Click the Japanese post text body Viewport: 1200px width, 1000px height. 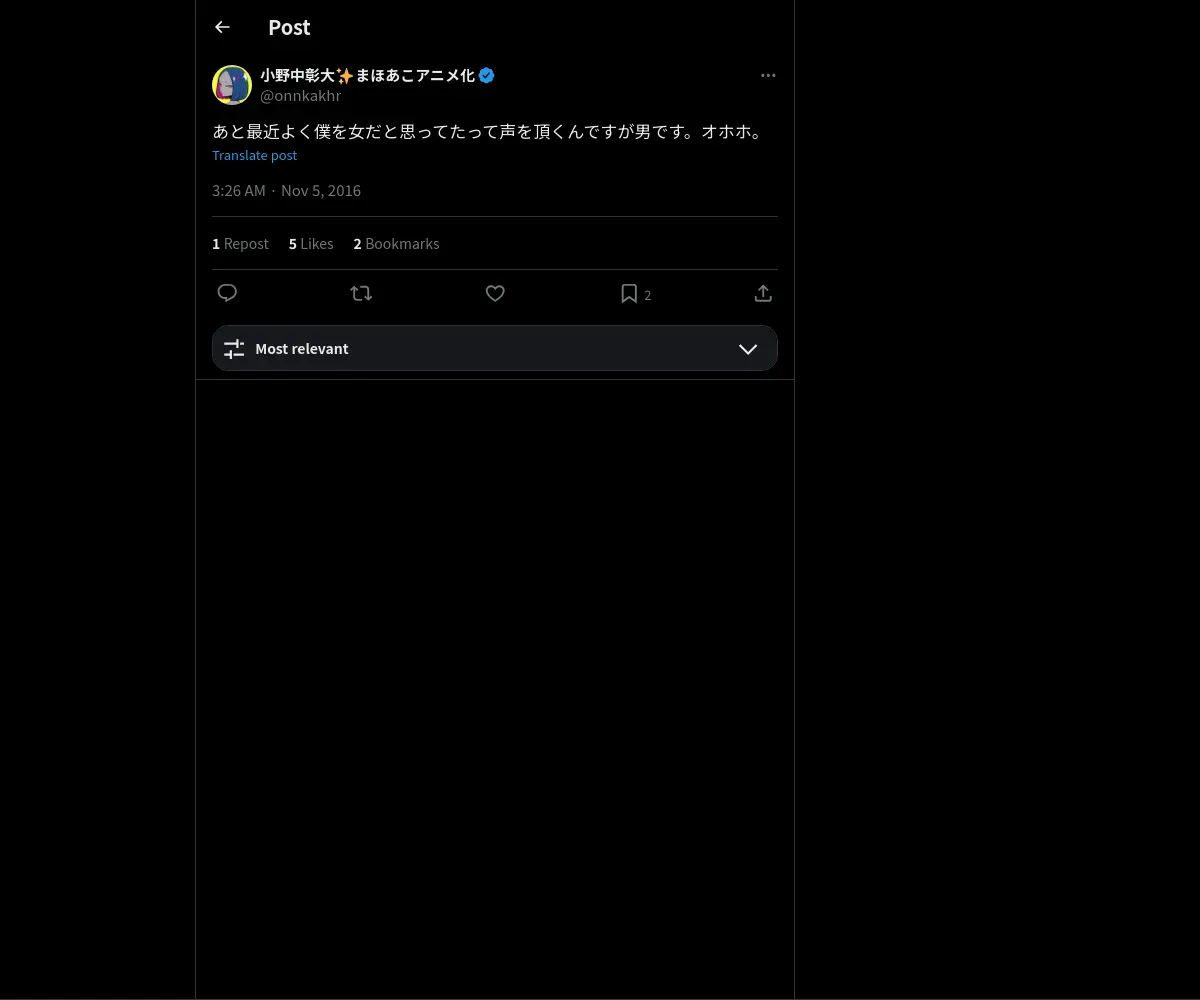(488, 131)
